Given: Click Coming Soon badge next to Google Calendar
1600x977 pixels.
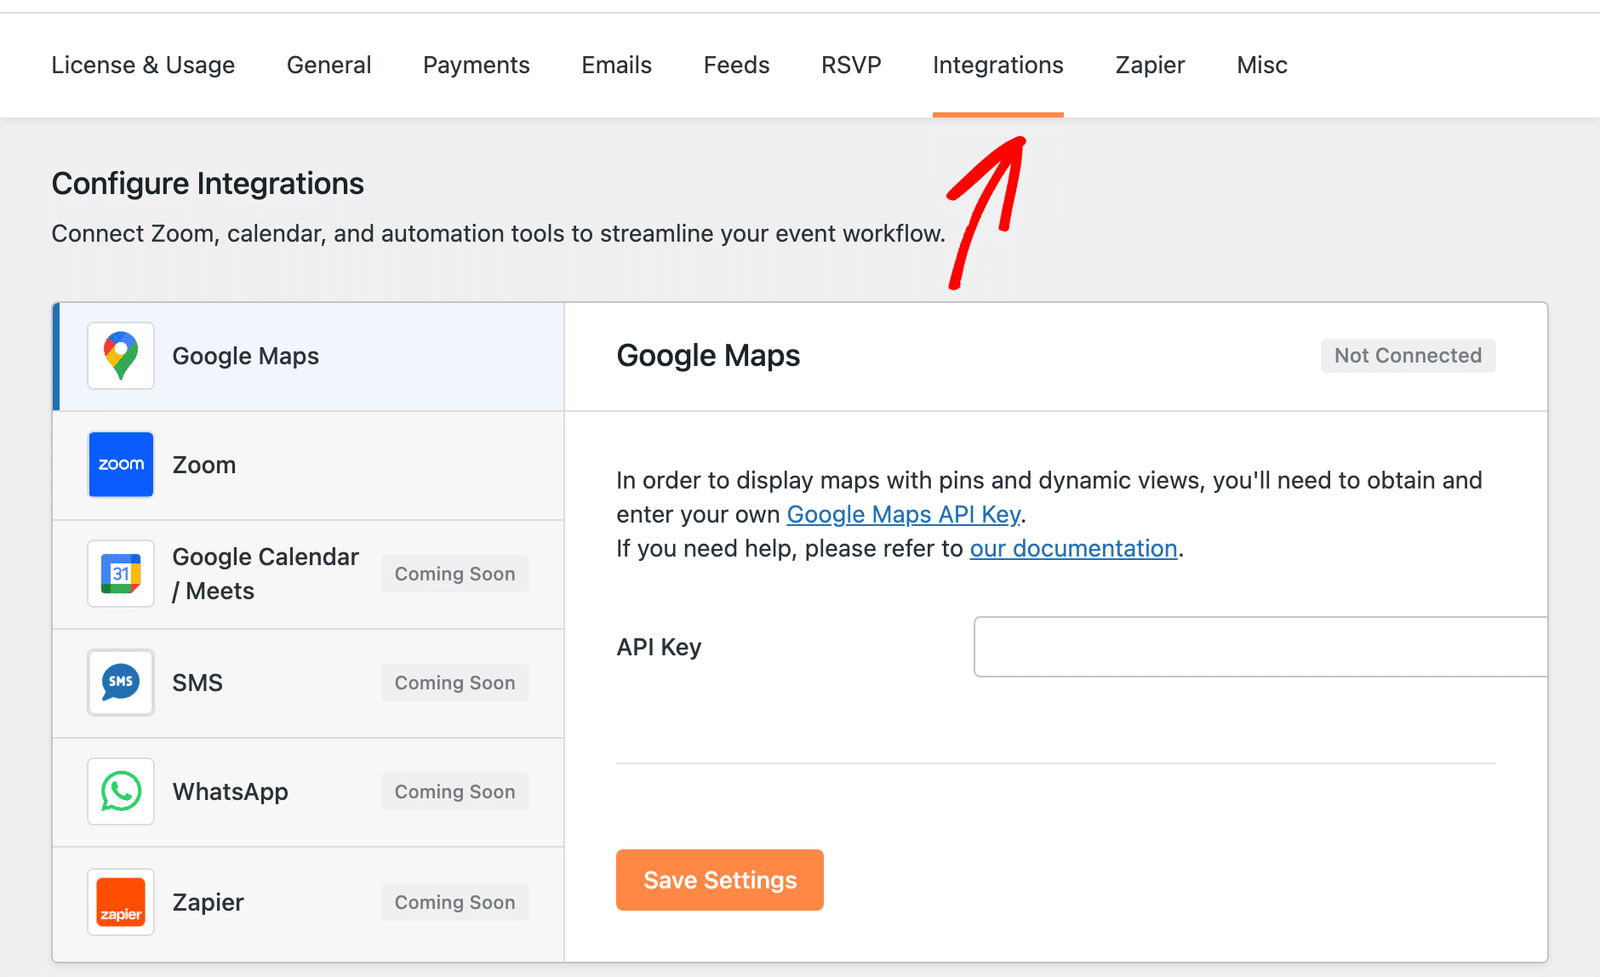Looking at the screenshot, I should pos(455,574).
